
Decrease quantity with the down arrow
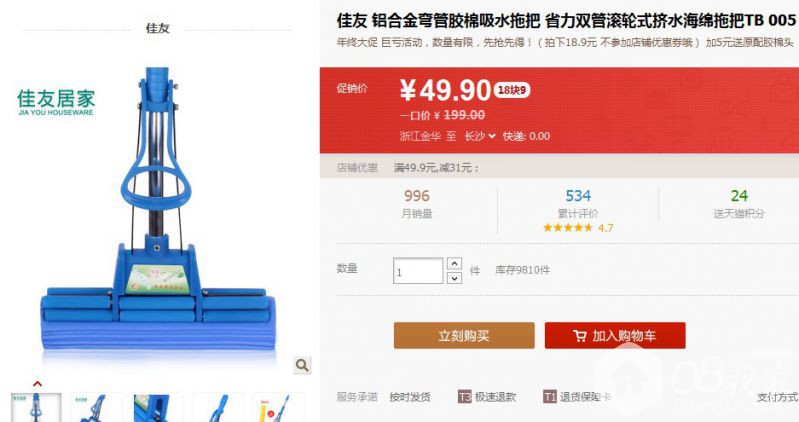455,278
